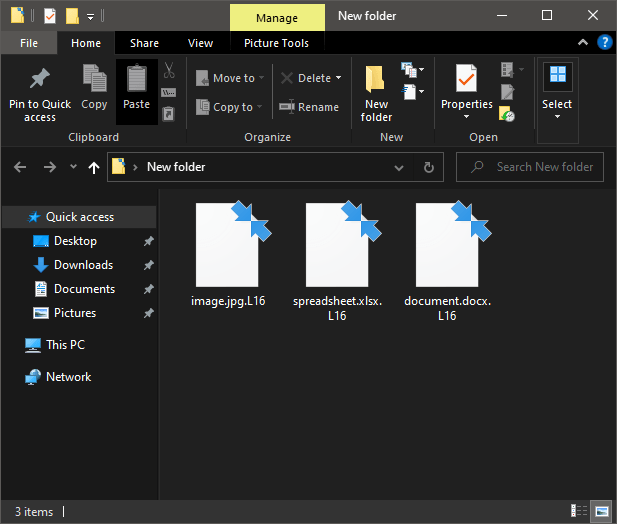This screenshot has height=524, width=617.
Task: Switch to large thumbnails view in status bar
Action: (601, 511)
